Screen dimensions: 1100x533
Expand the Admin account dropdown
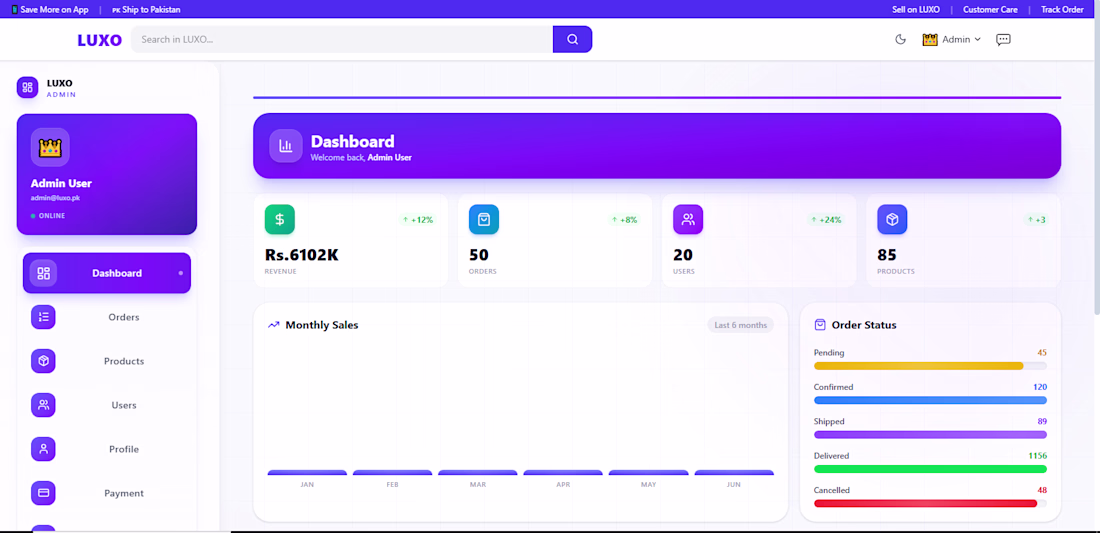click(951, 40)
